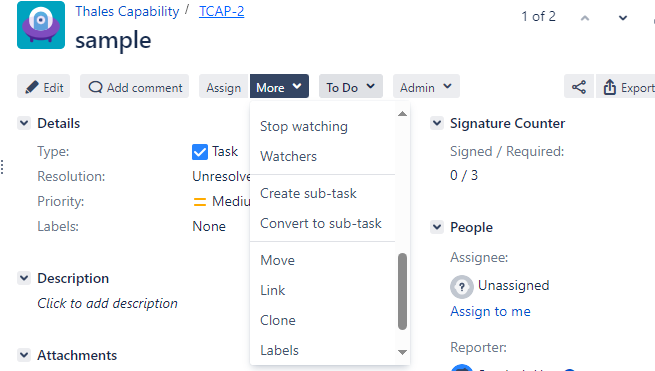The width and height of the screenshot is (655, 371).
Task: Toggle the More dropdown
Action: pos(279,87)
